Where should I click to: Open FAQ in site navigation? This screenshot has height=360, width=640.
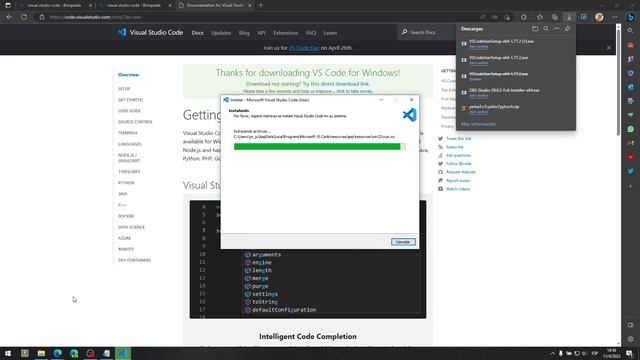(311, 33)
